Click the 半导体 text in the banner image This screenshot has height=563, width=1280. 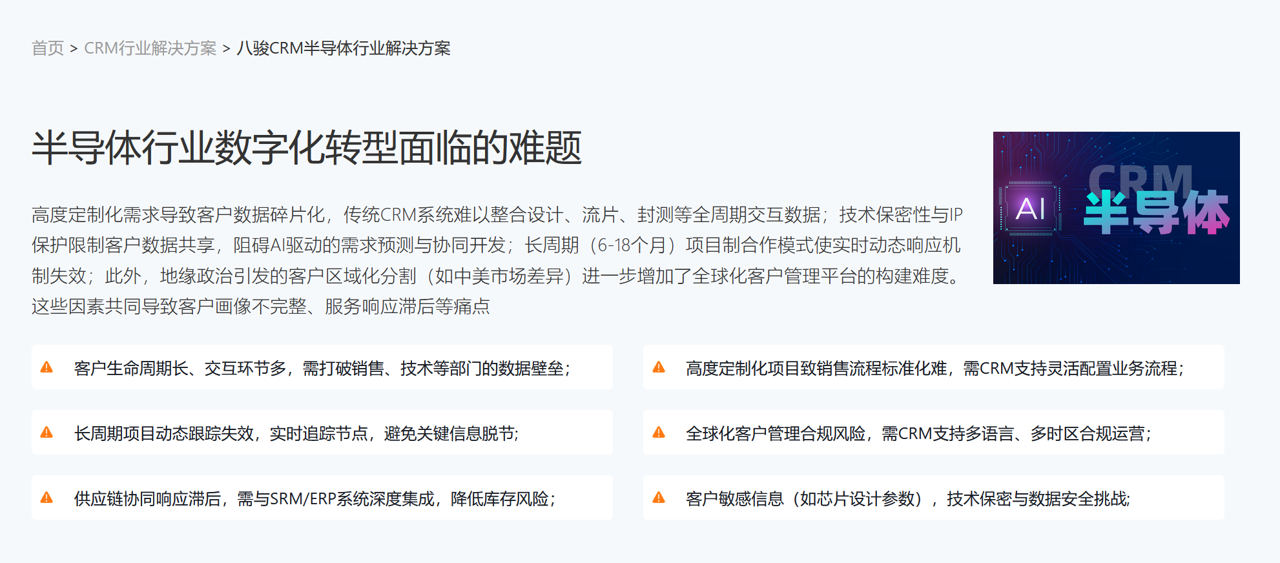pos(1156,215)
